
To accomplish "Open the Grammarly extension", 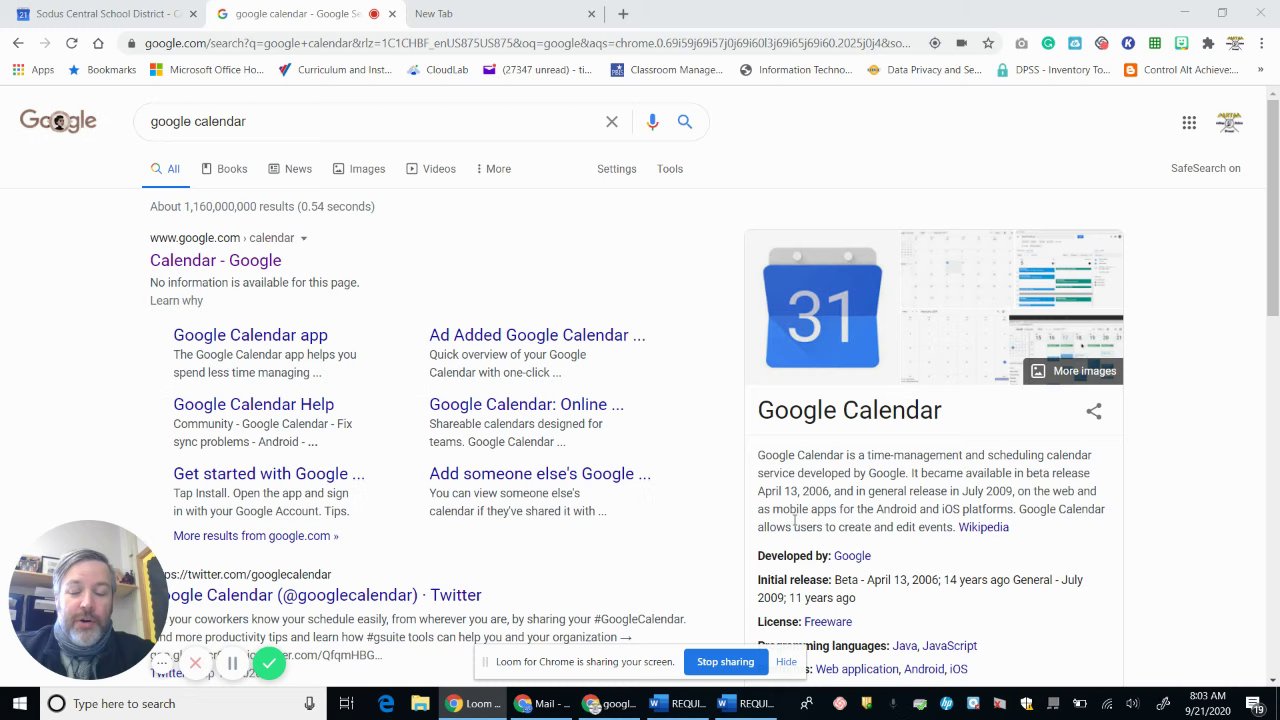I will (x=1048, y=43).
